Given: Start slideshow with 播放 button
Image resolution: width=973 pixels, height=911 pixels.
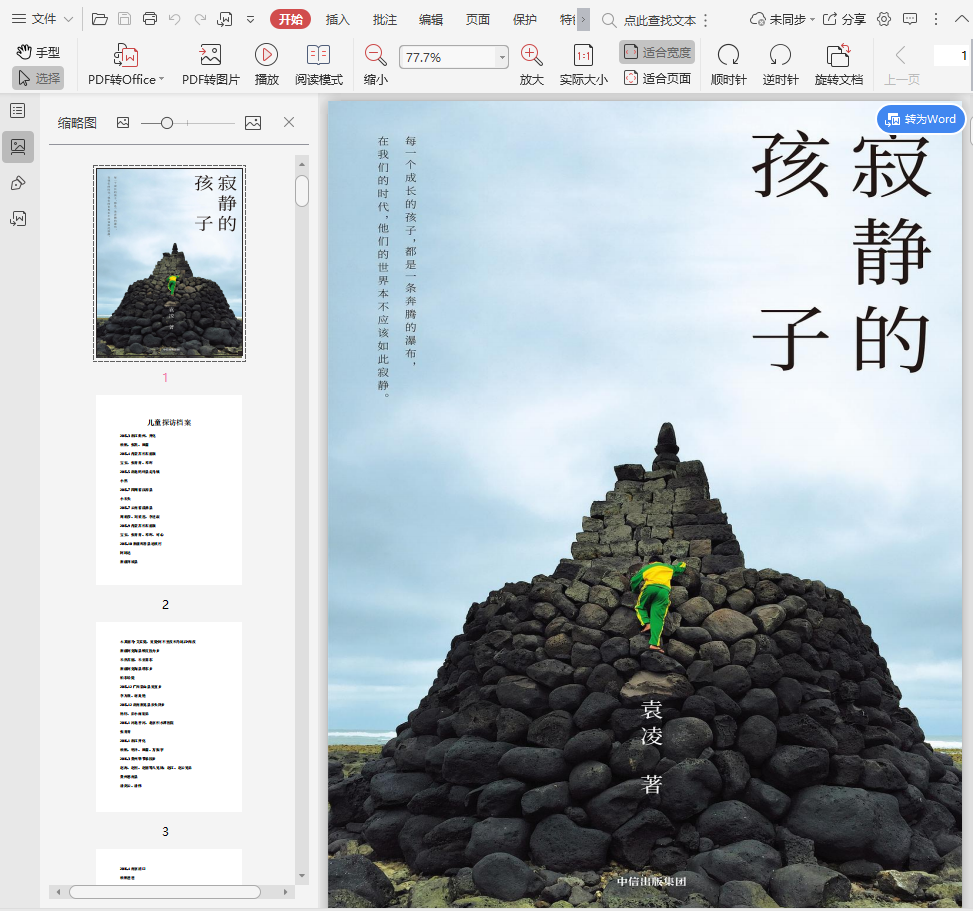Looking at the screenshot, I should tap(266, 66).
